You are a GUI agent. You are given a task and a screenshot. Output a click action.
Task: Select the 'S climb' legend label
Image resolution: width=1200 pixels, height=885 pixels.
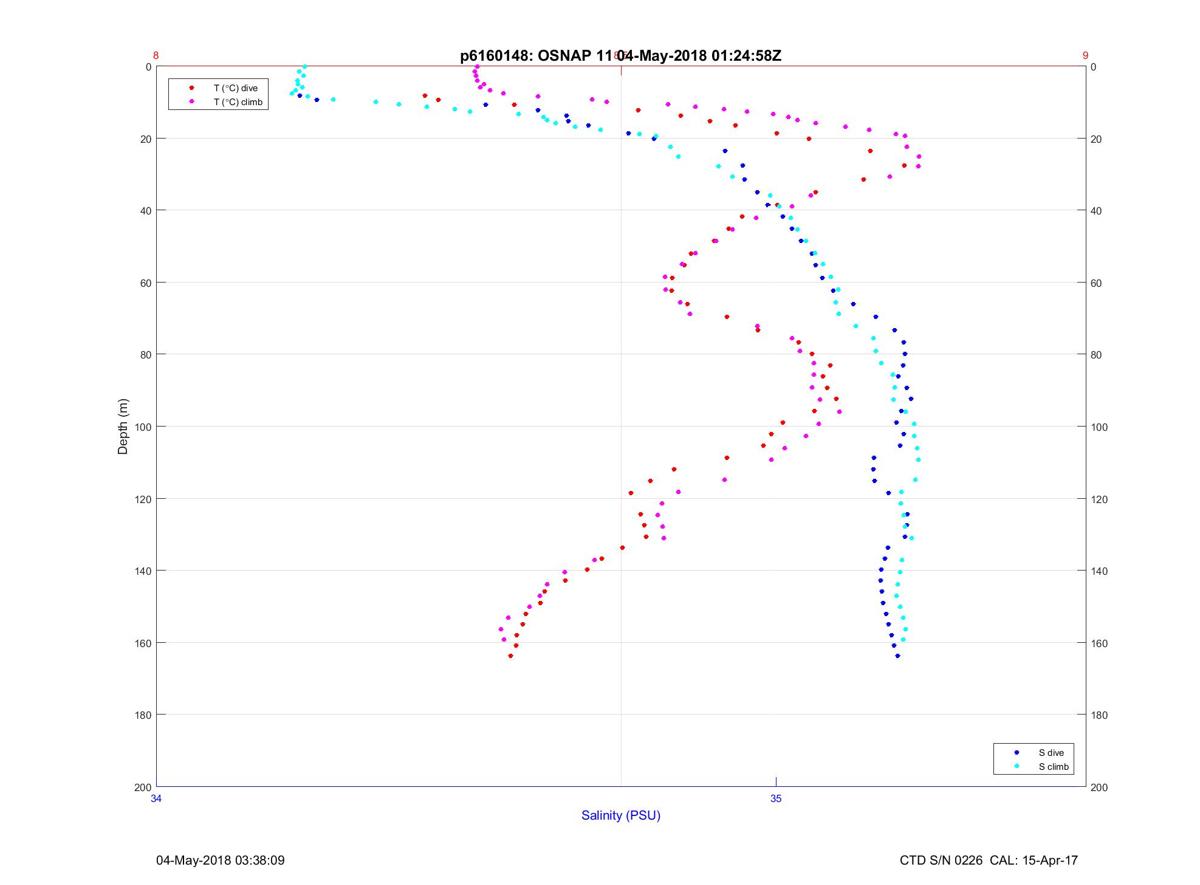[x=1053, y=766]
